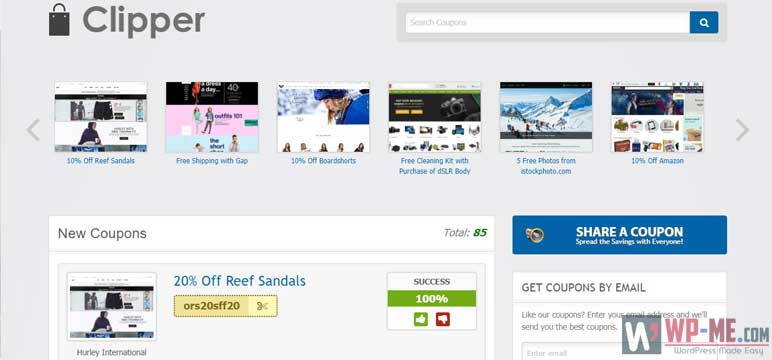Open the 10% Off Boardshorts link
Screen dimensions: 772x360
323,161
